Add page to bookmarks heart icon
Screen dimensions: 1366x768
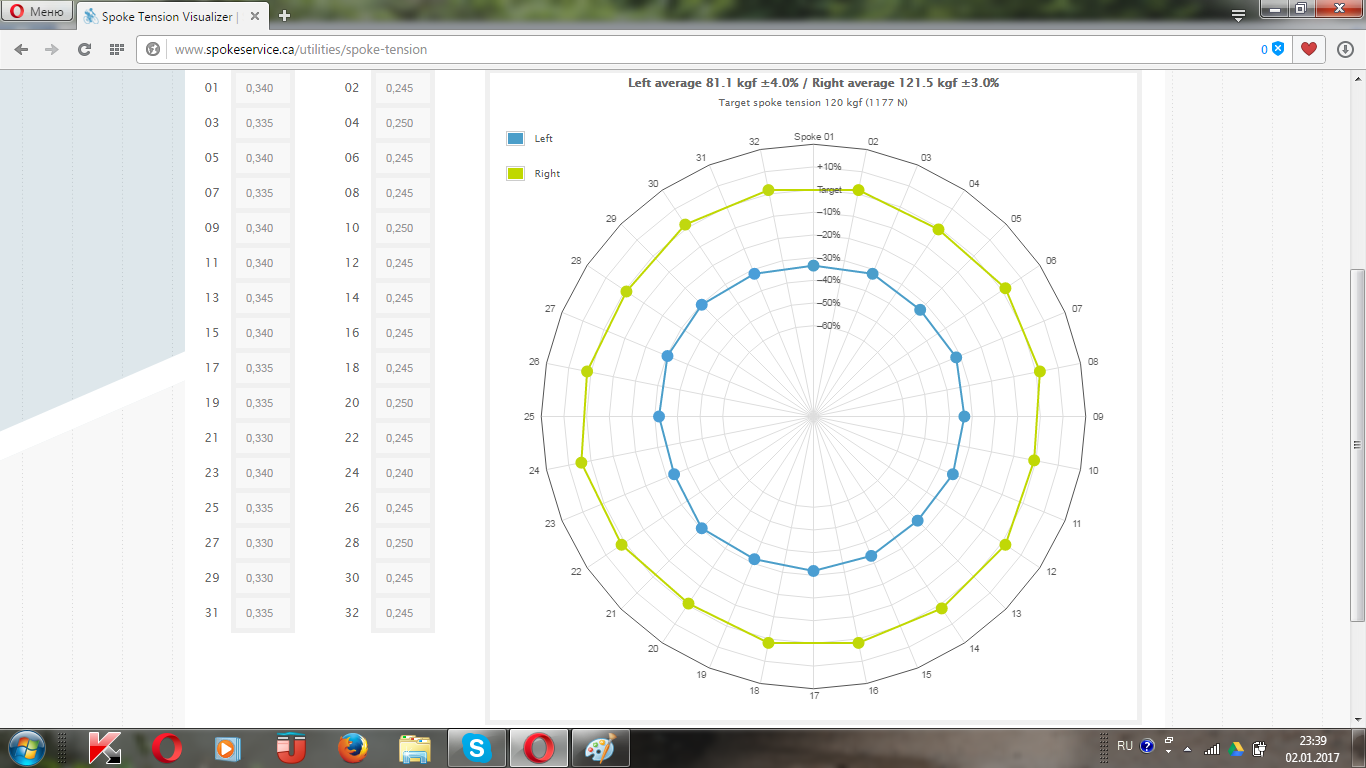[x=1309, y=49]
